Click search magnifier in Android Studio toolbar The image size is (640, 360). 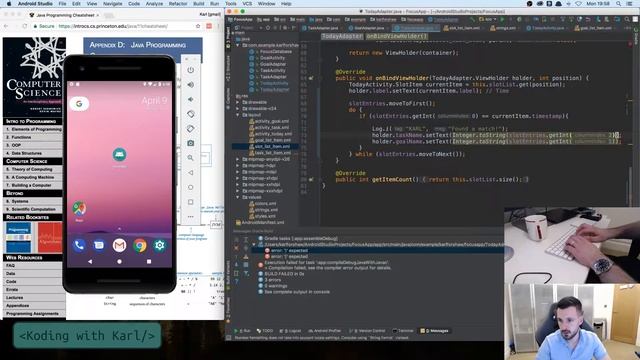click(x=627, y=19)
